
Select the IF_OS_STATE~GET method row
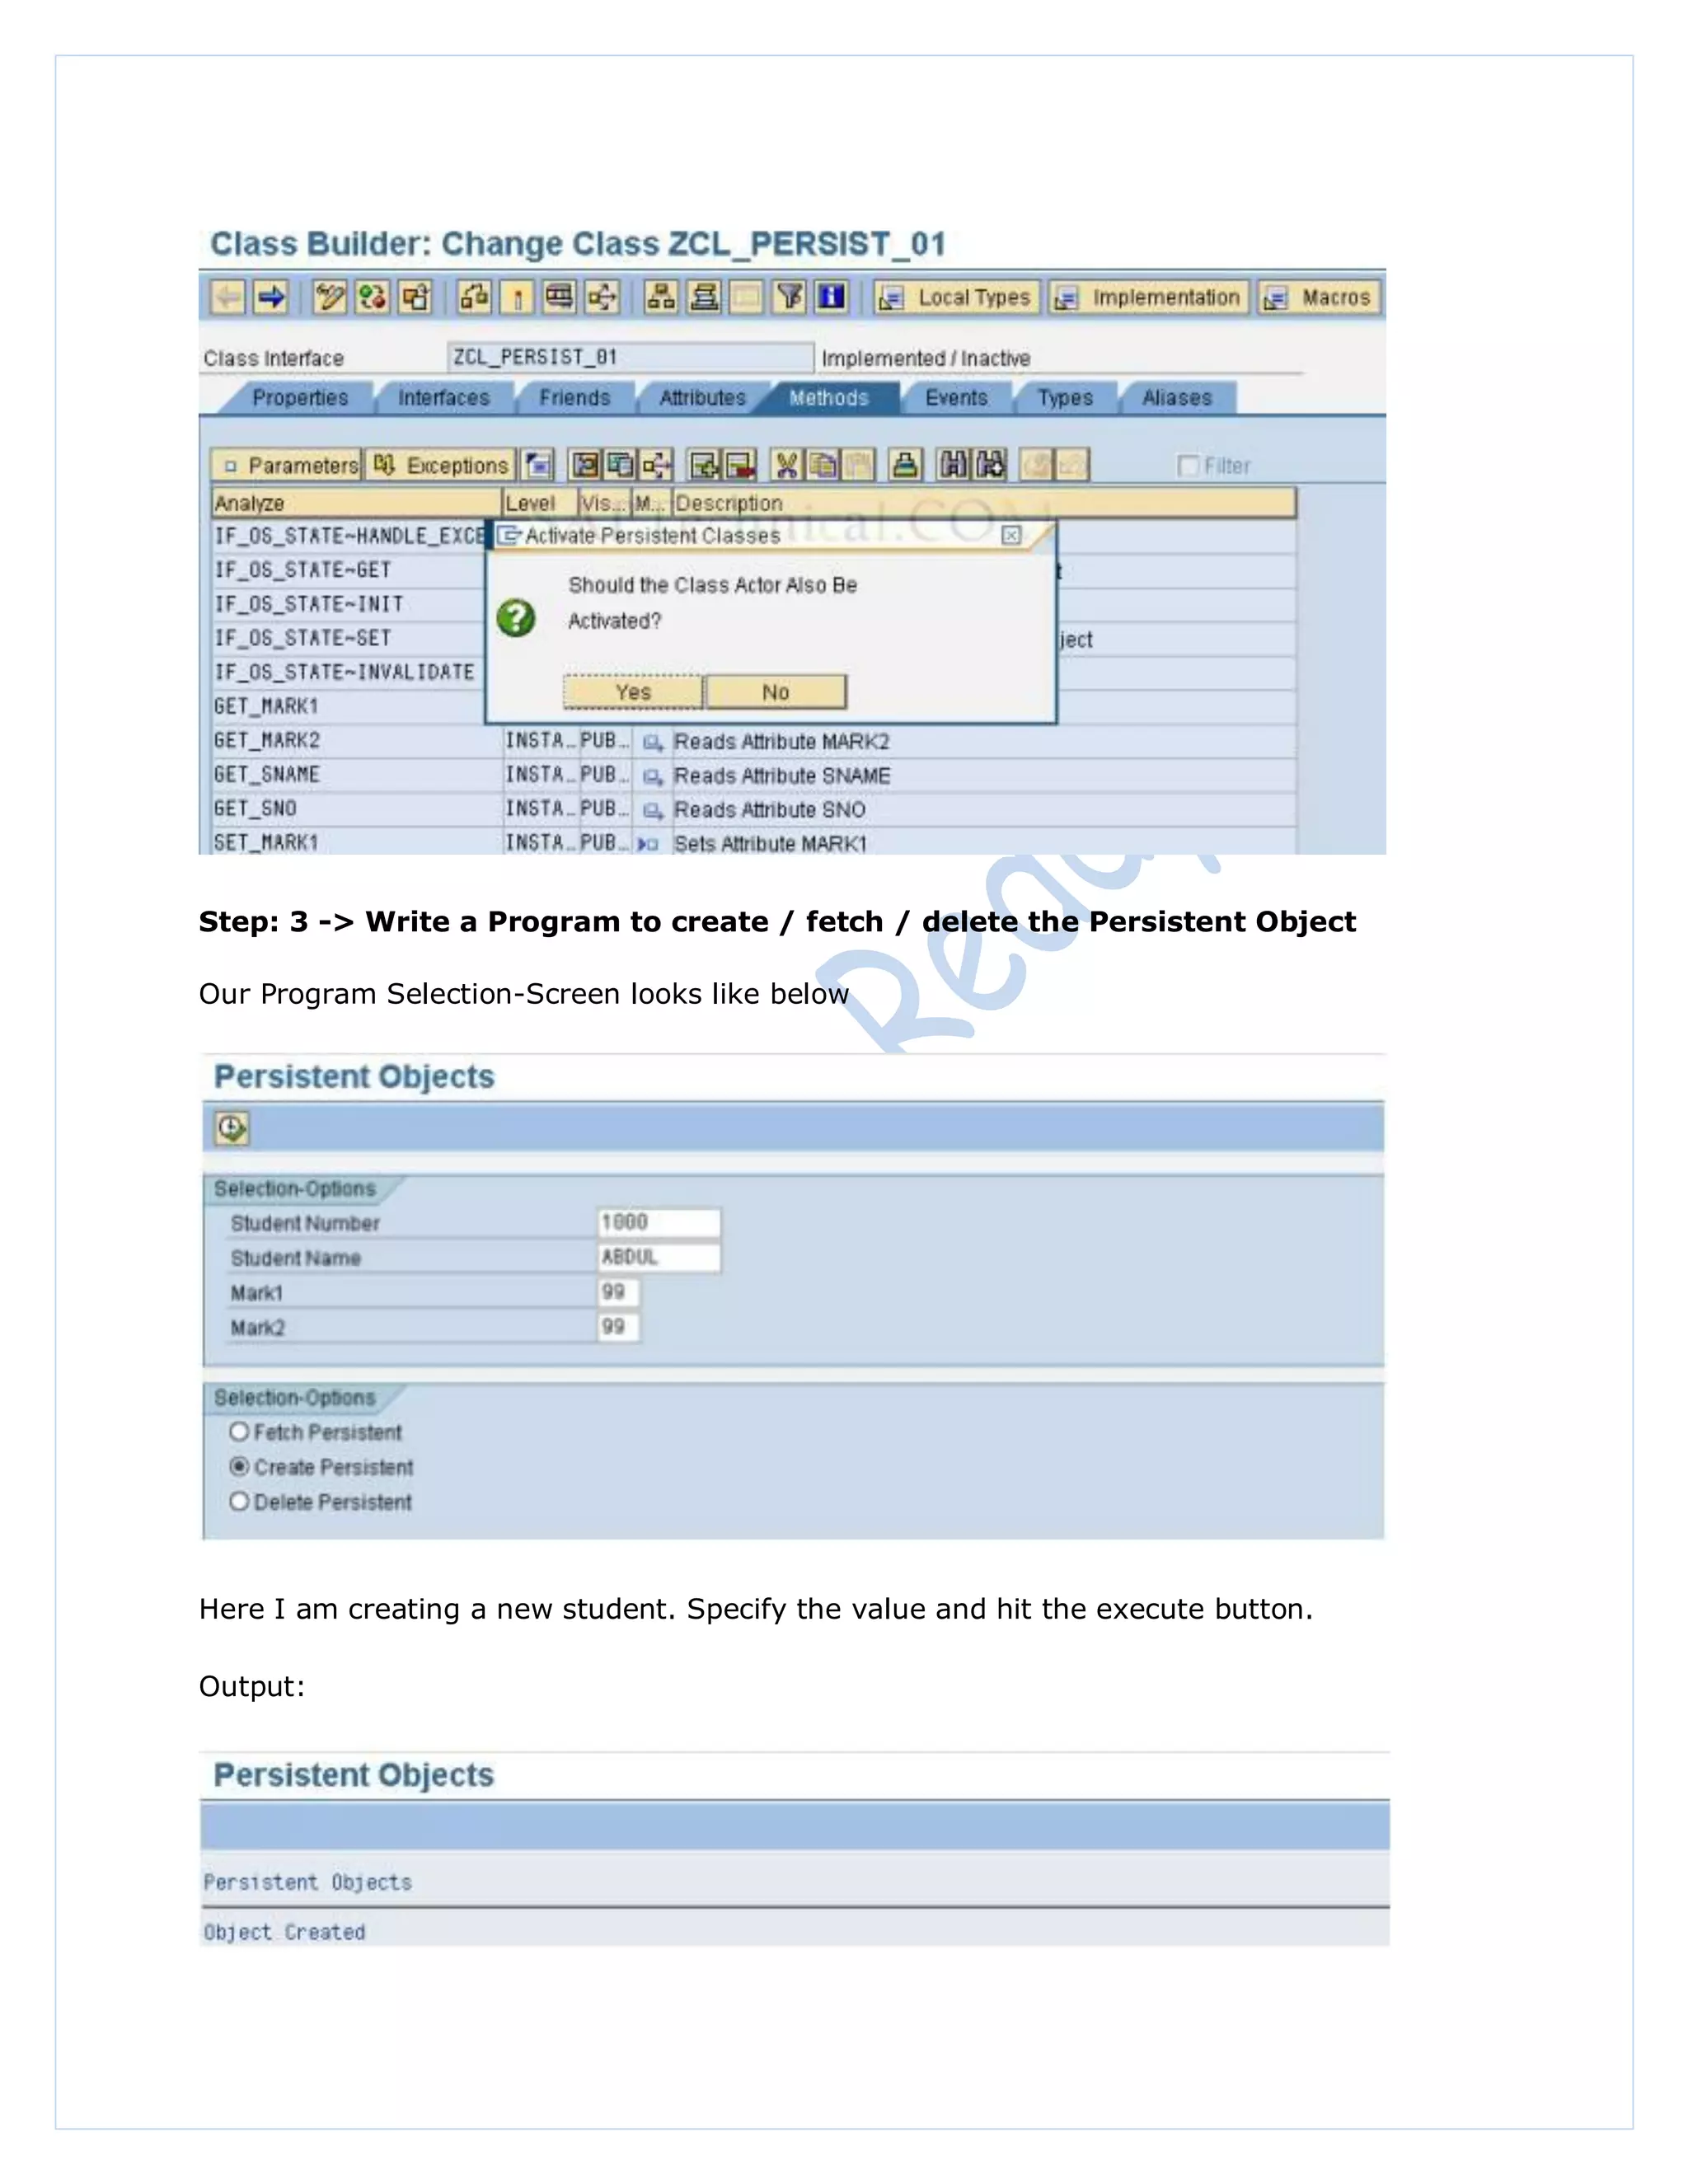(x=348, y=570)
